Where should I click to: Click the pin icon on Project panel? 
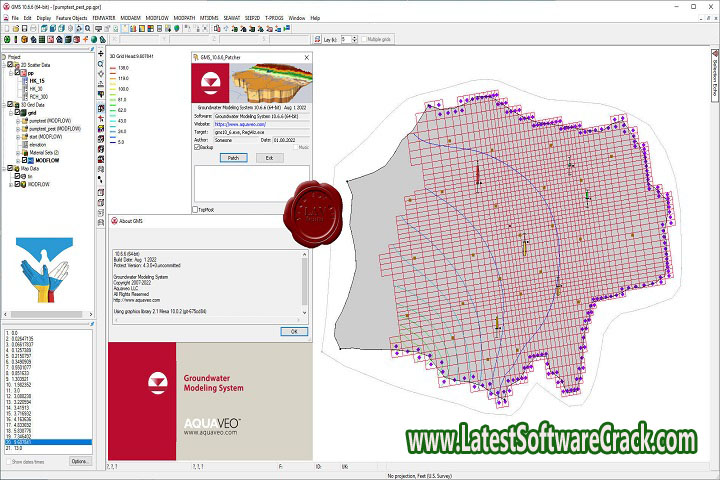point(92,47)
